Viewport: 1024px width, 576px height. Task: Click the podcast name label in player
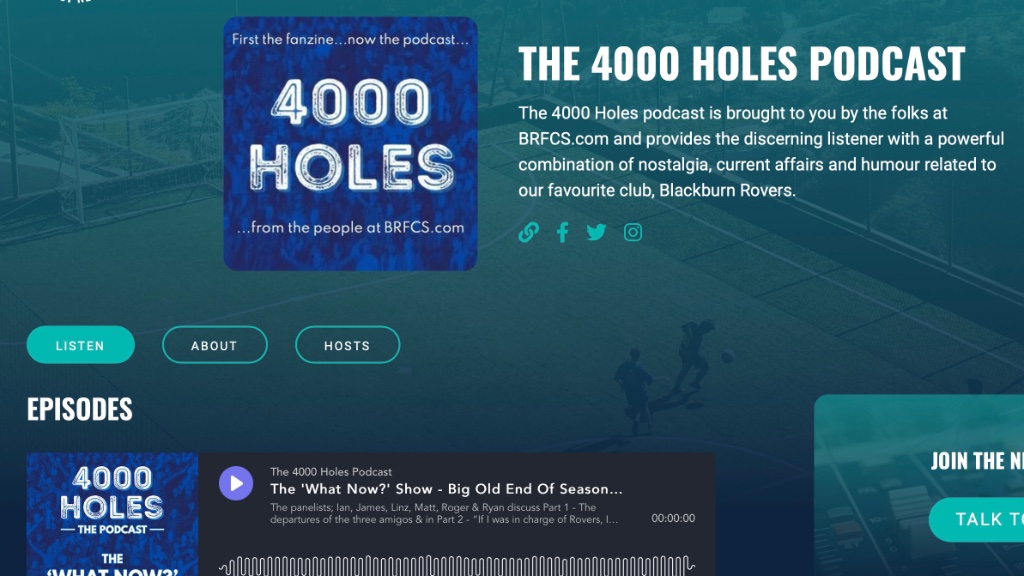click(x=331, y=472)
